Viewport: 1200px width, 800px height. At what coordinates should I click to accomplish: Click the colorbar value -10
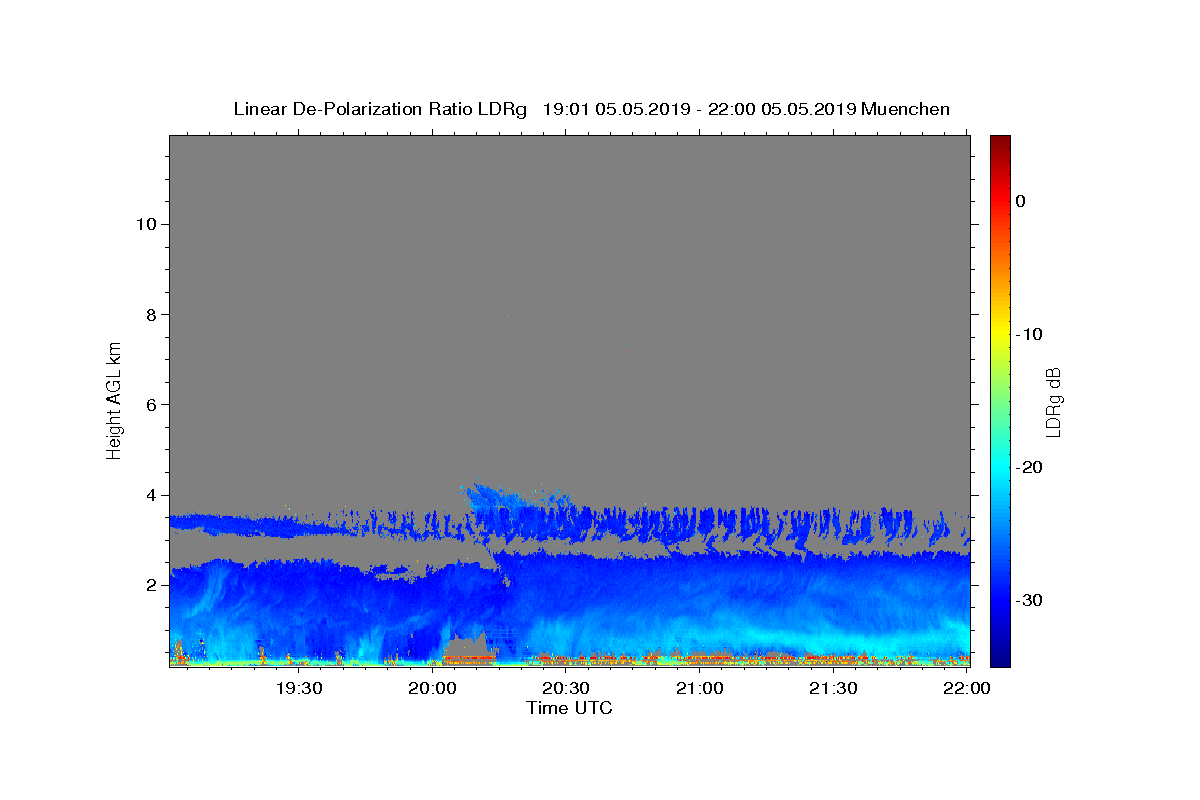pos(1029,334)
